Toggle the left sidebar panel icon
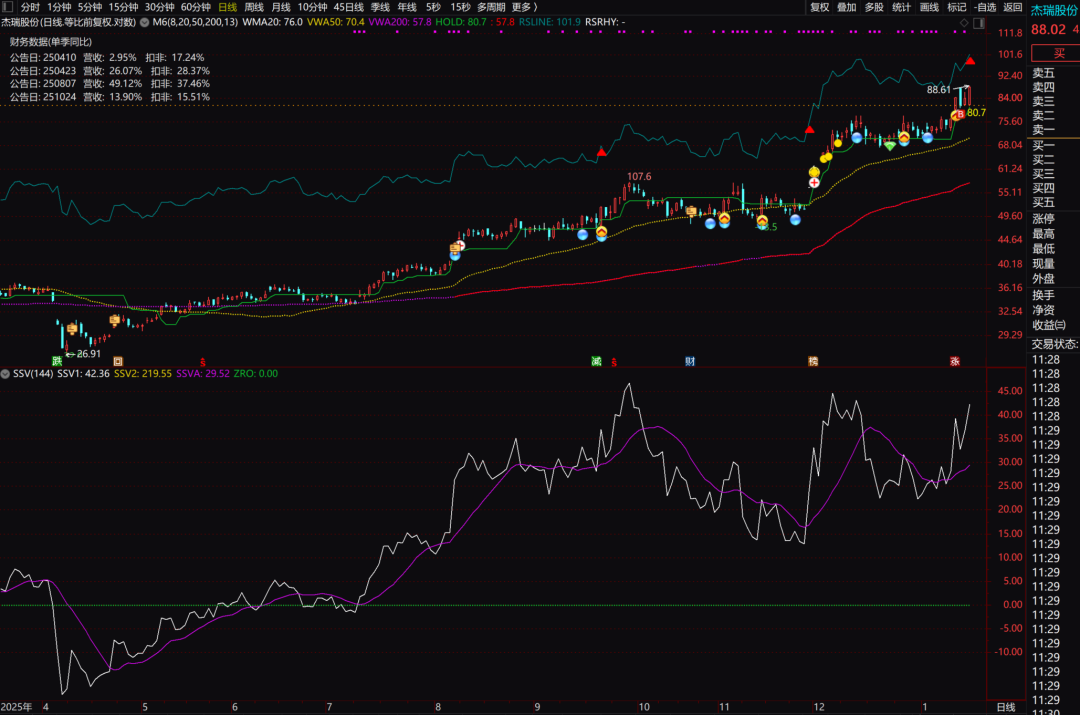 (8, 7)
